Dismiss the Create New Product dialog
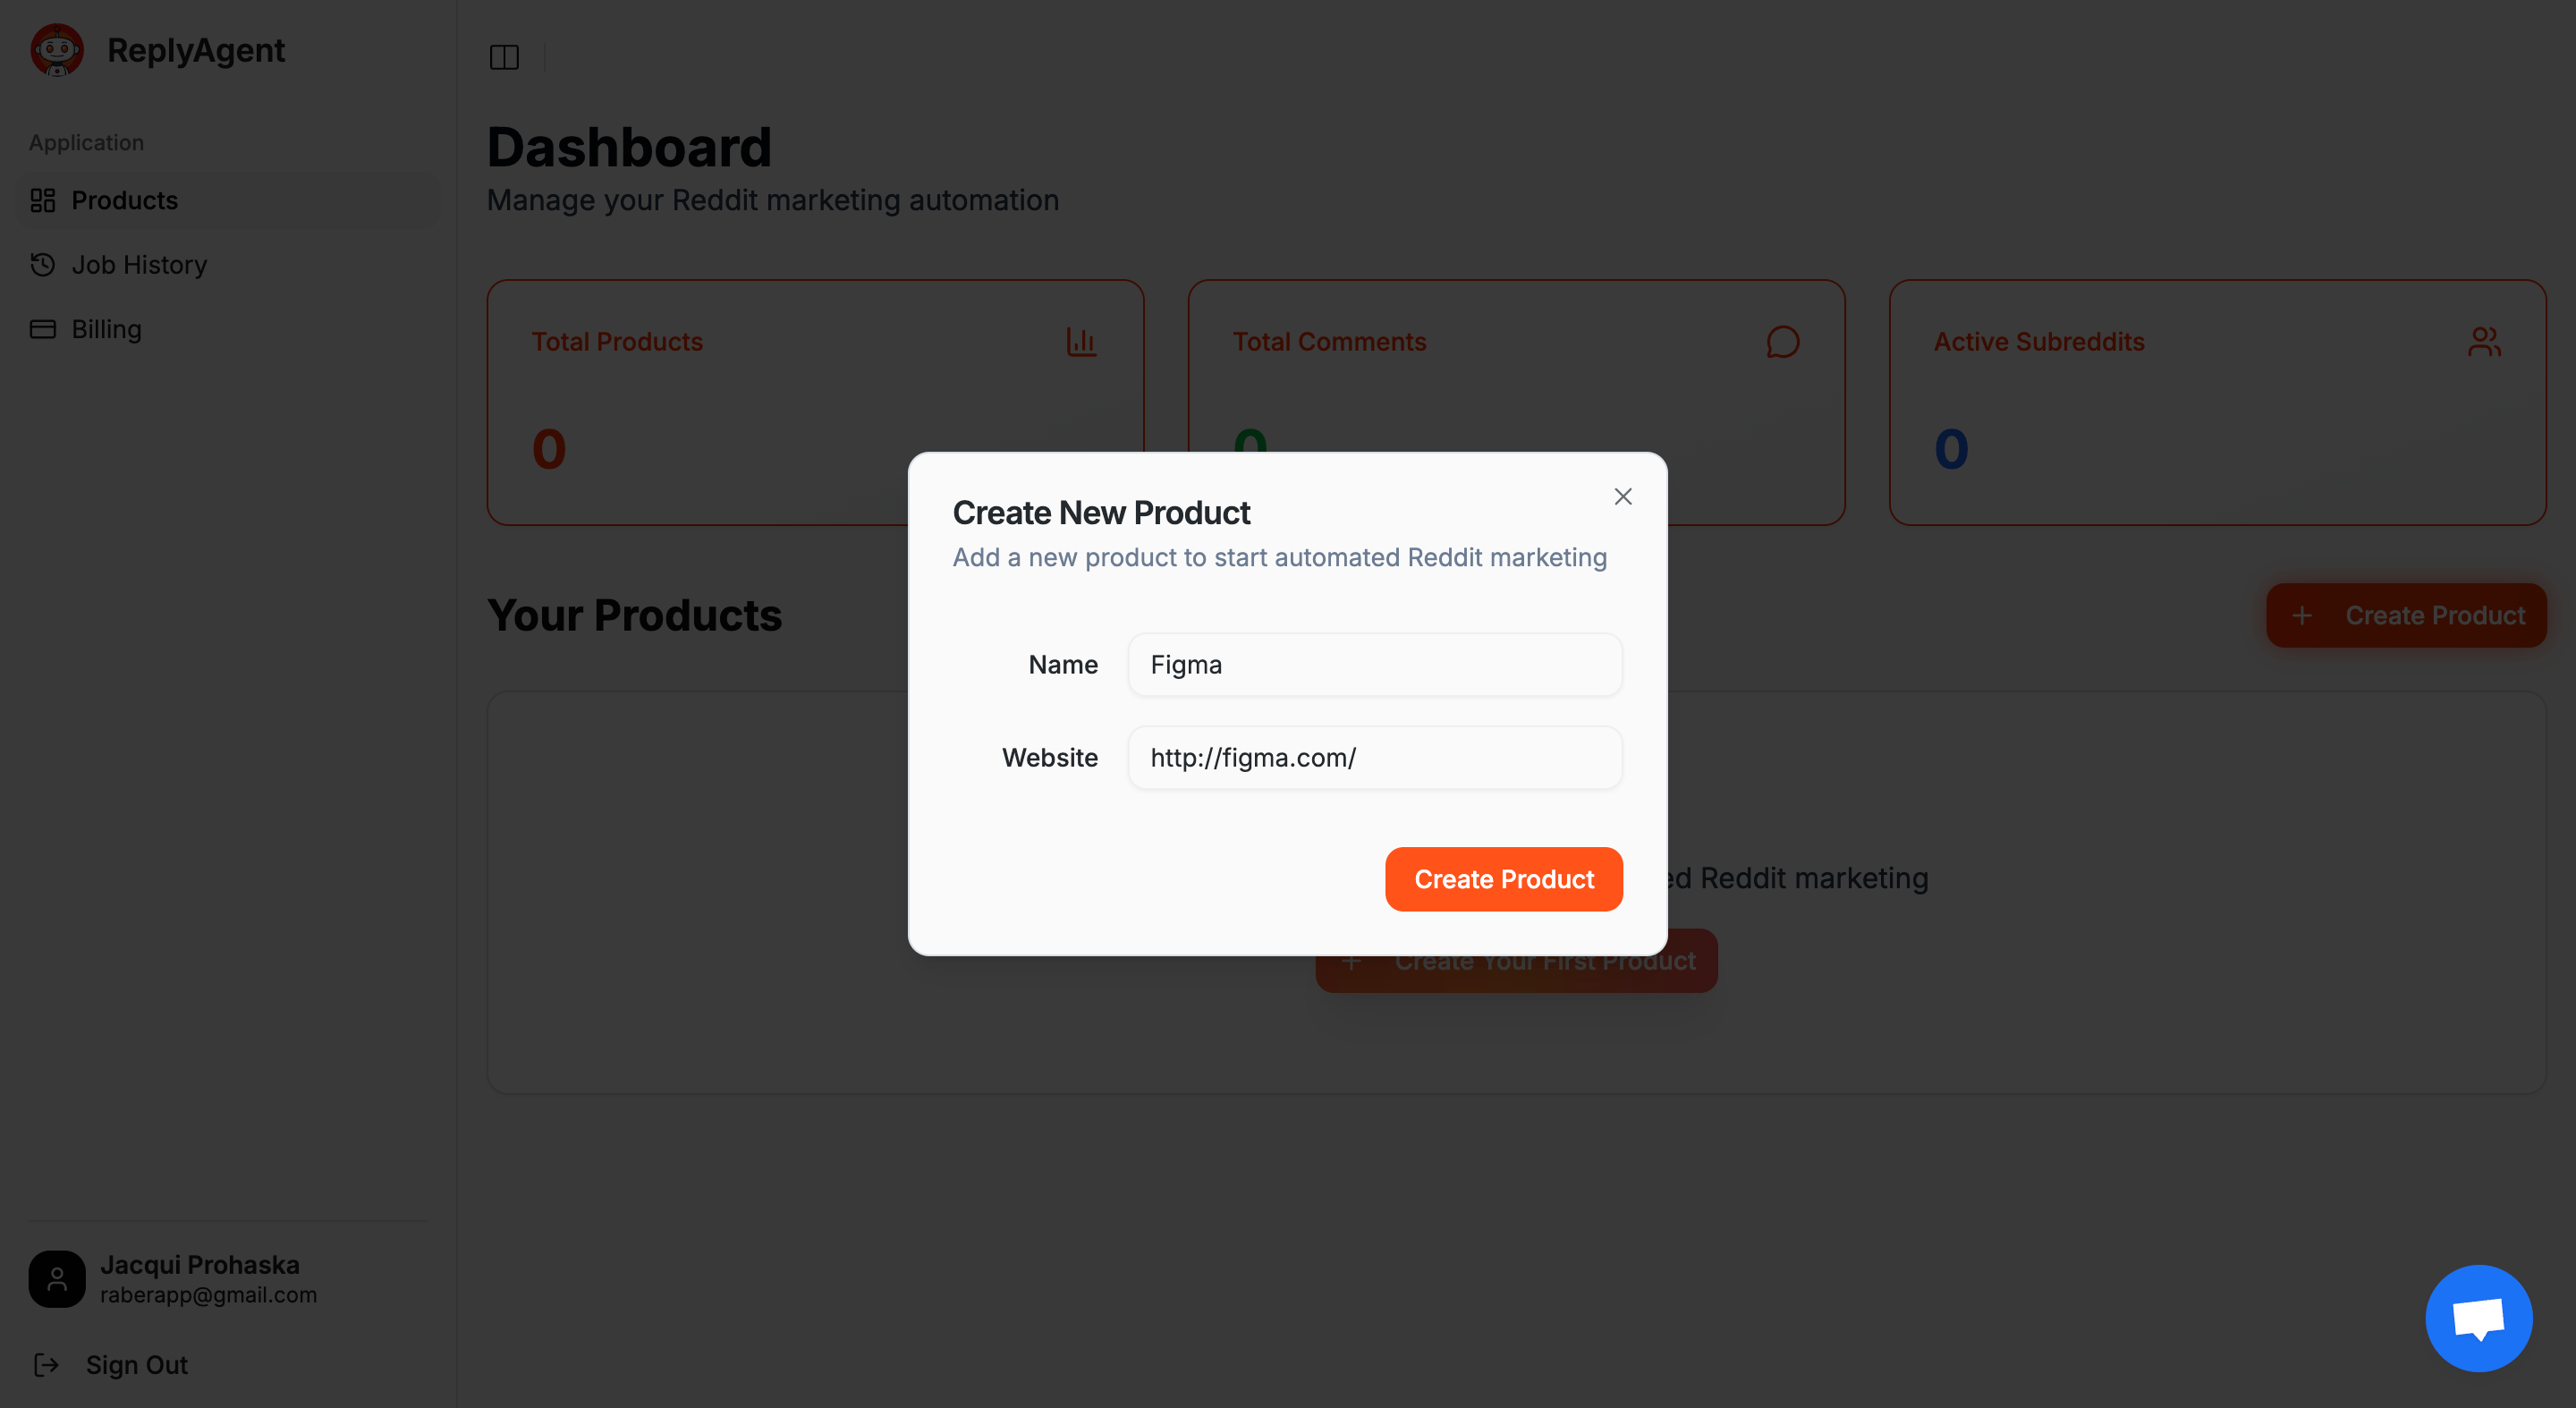Viewport: 2576px width, 1408px height. coord(1622,496)
